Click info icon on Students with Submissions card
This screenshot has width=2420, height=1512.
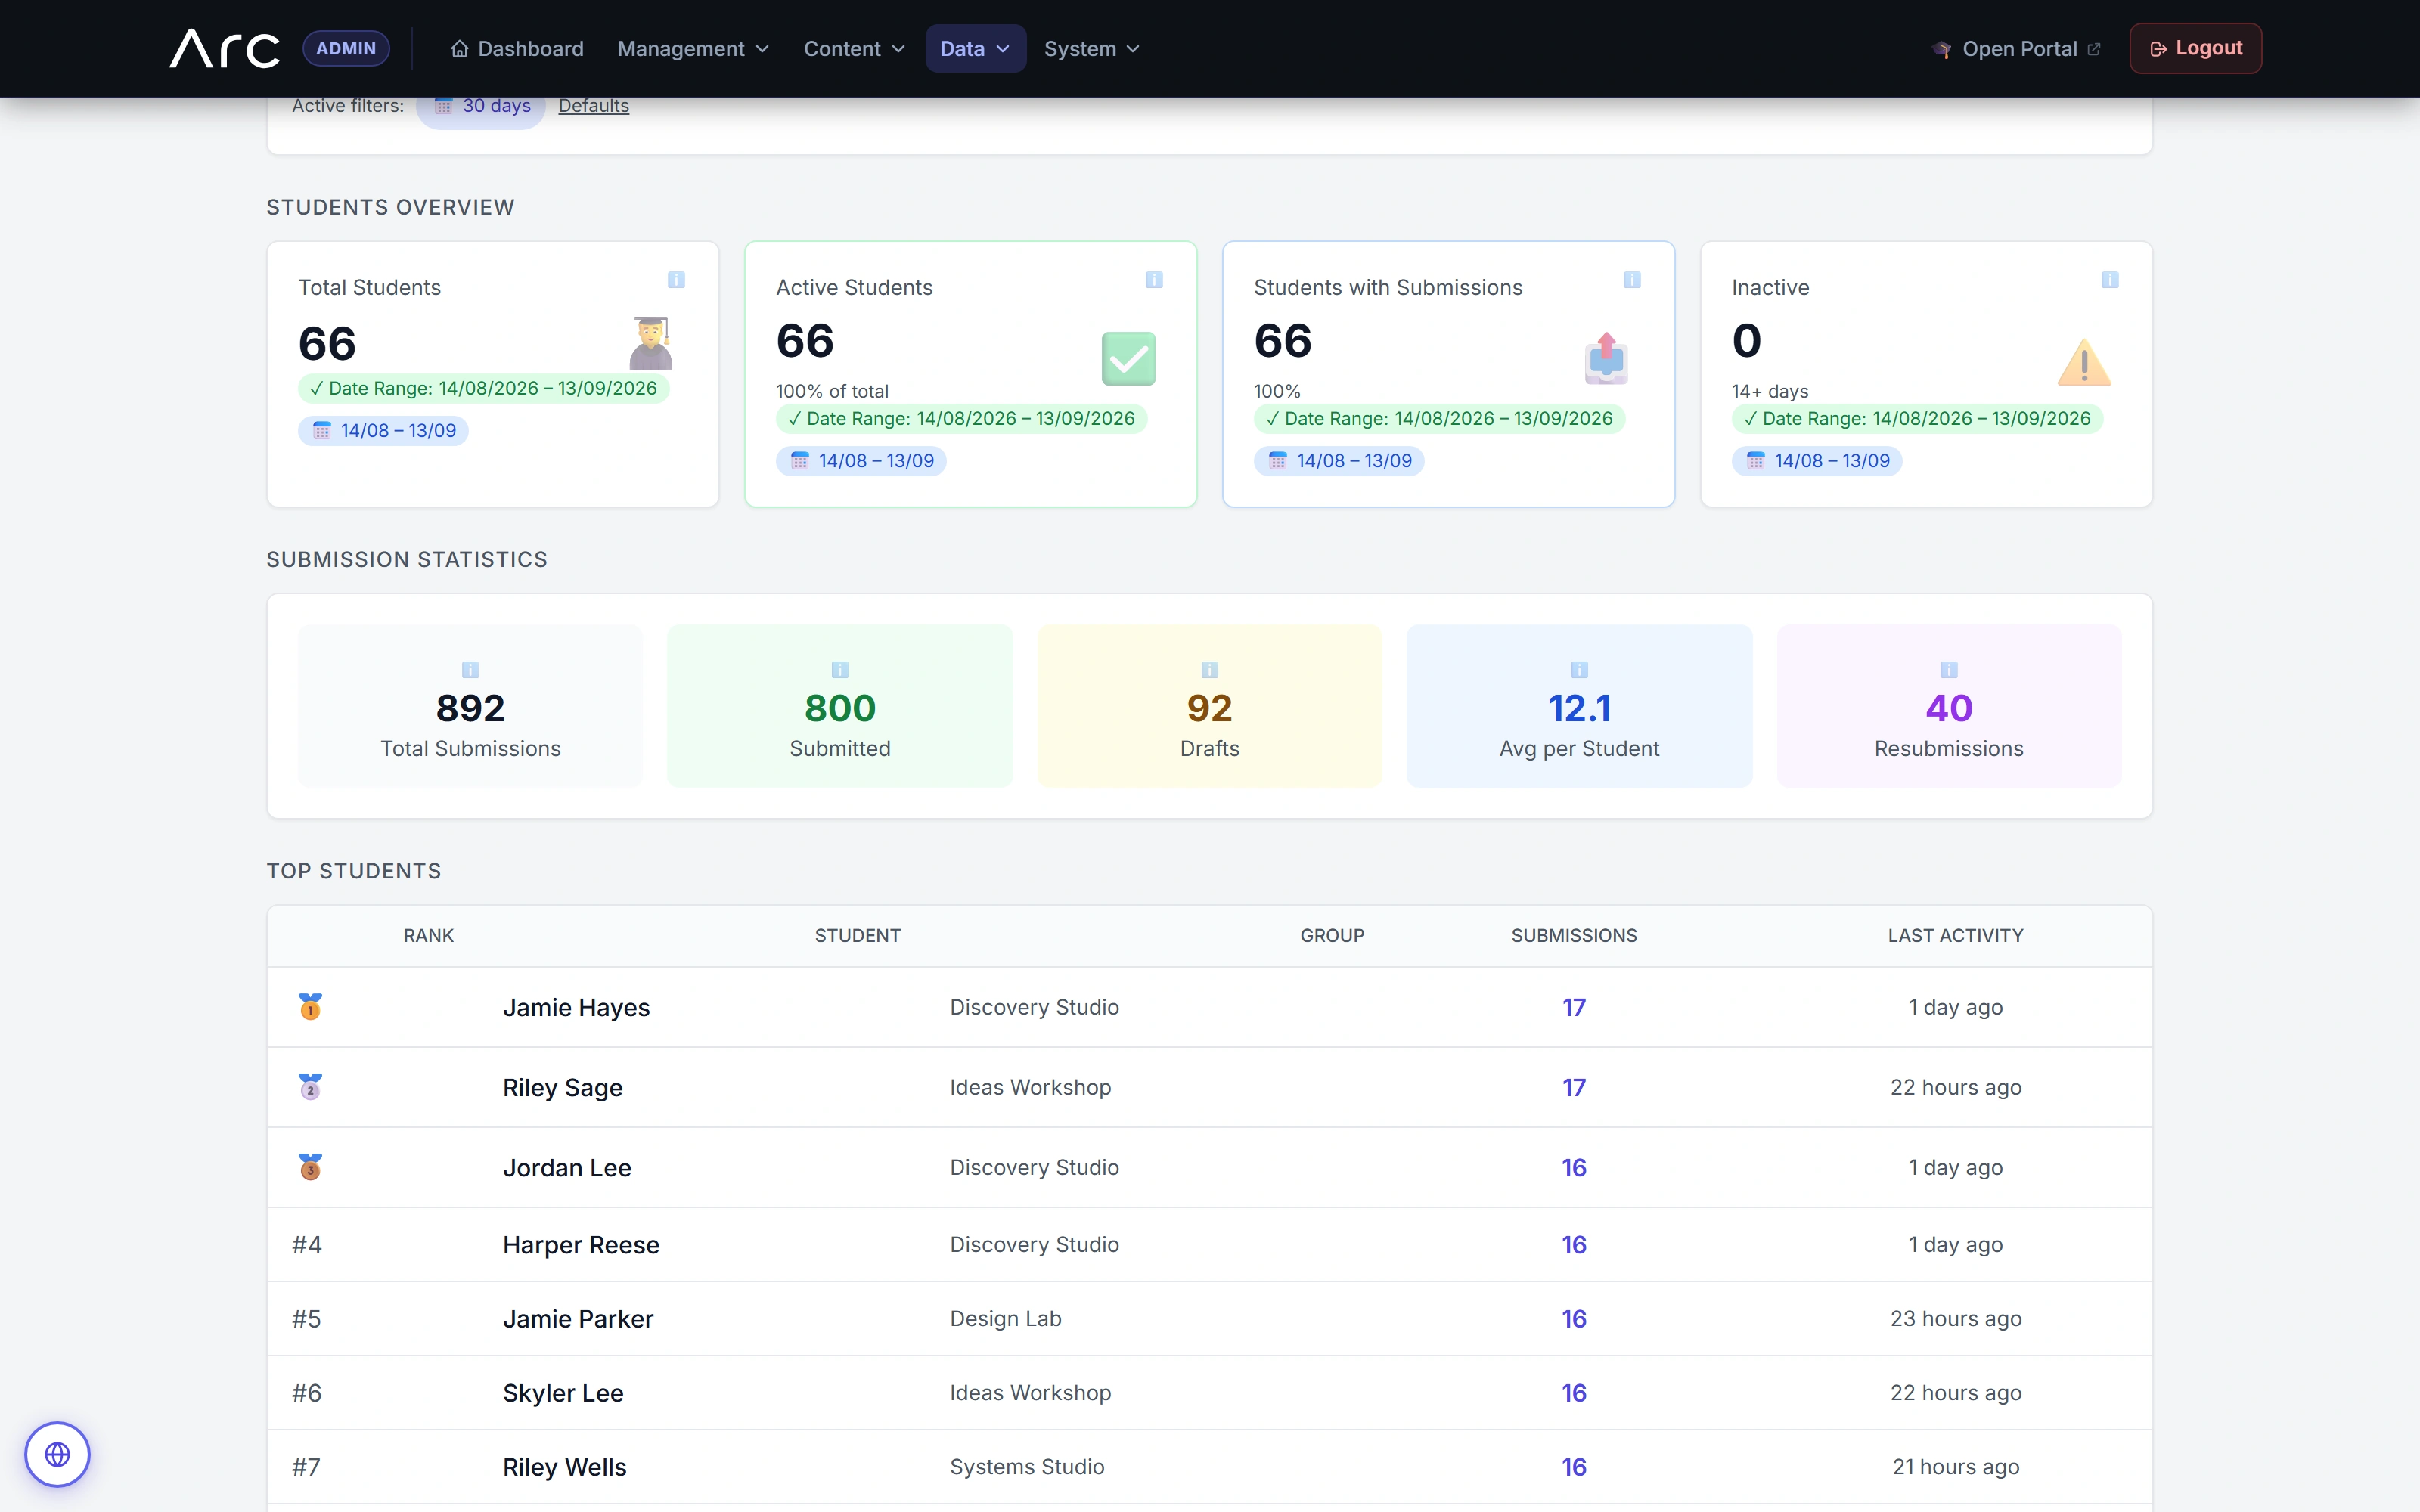pos(1632,280)
